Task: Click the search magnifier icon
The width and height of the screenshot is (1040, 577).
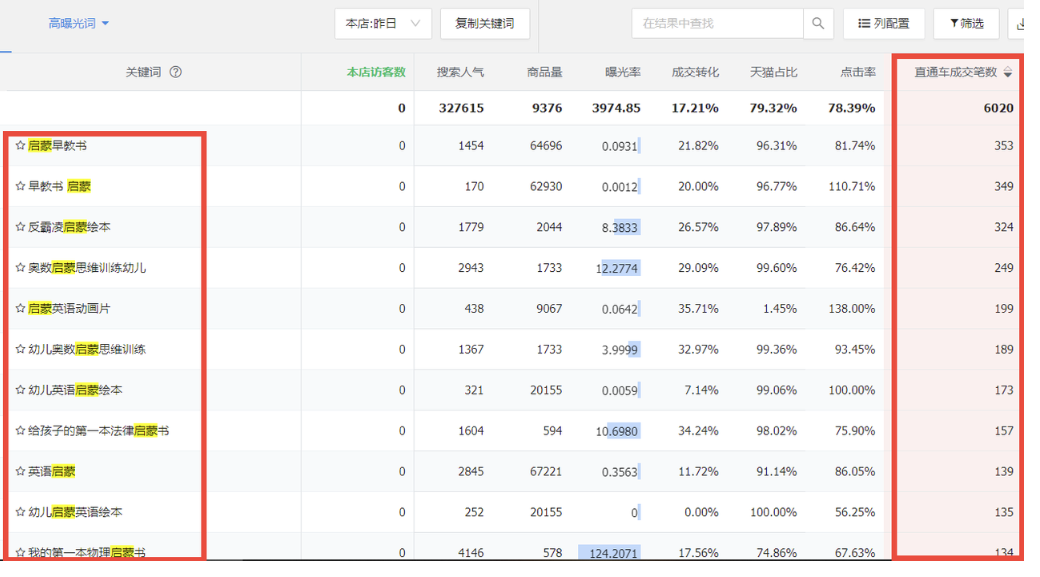Action: click(x=818, y=23)
